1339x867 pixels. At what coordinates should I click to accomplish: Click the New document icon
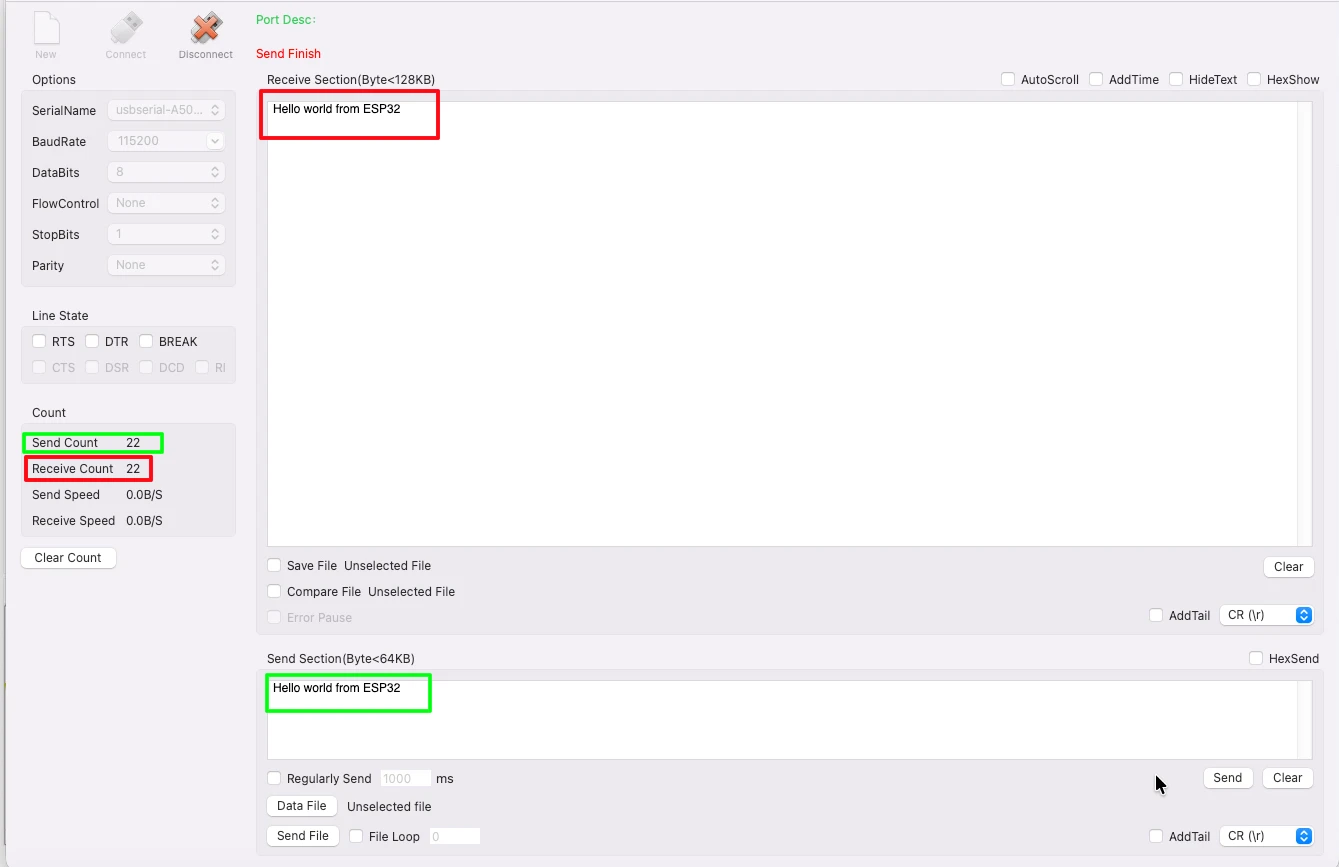tap(46, 29)
